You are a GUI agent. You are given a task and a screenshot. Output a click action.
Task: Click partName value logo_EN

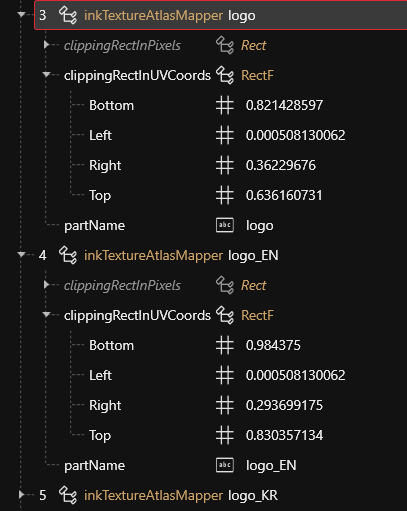[271, 466]
